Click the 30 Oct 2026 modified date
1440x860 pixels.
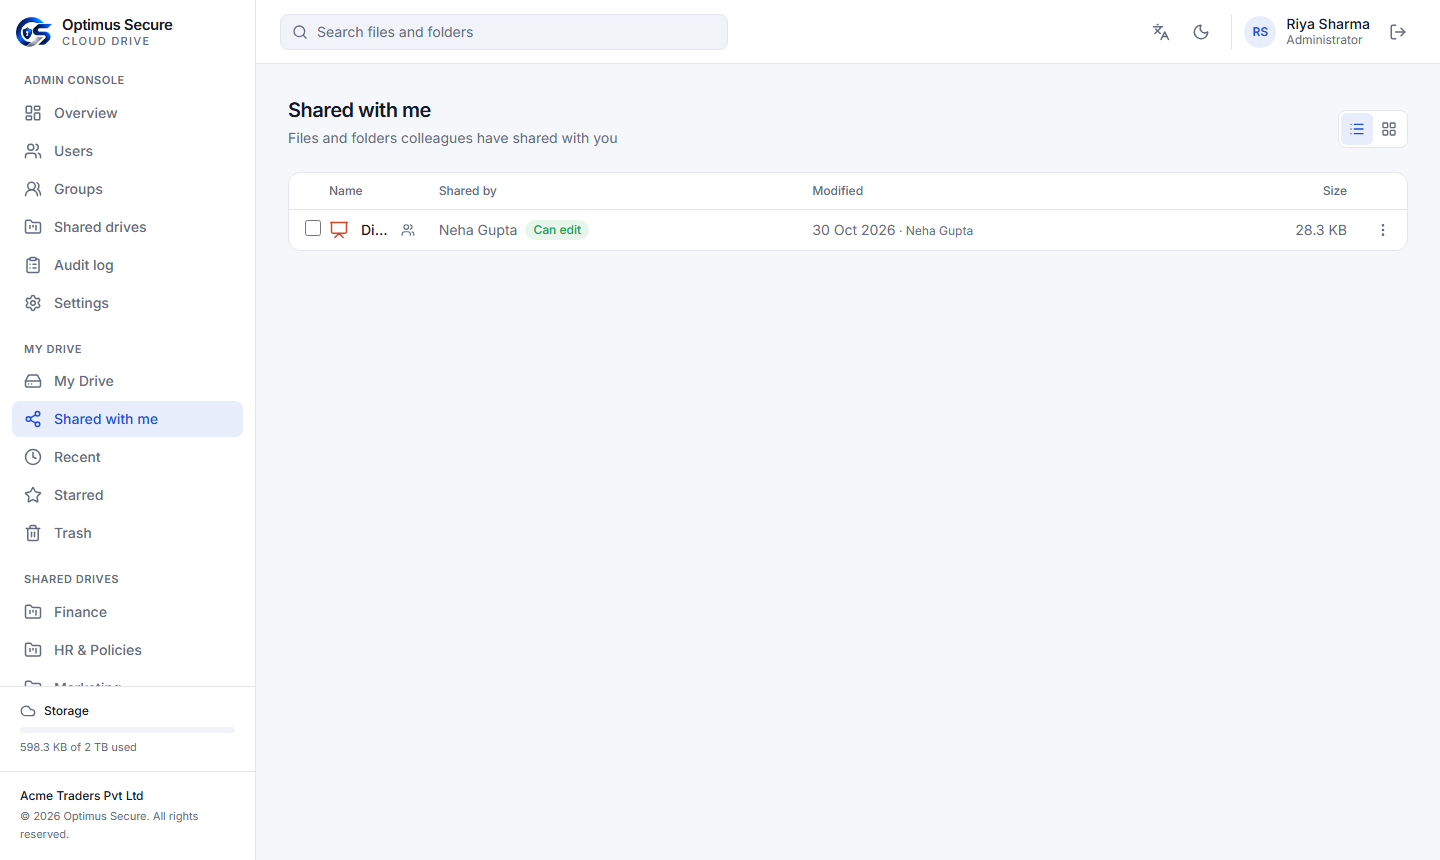pos(854,230)
